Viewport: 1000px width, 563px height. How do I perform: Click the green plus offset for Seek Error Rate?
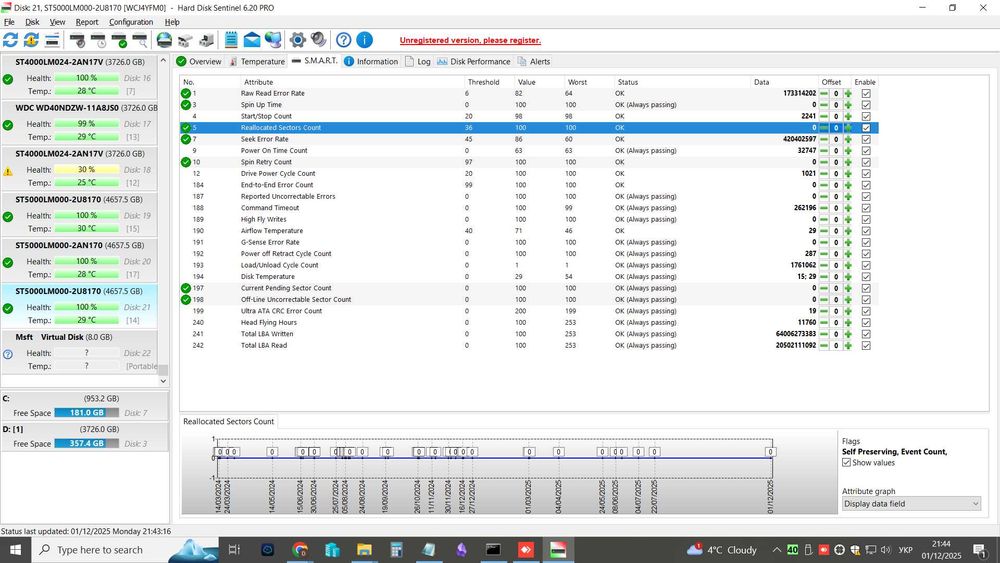[x=848, y=139]
